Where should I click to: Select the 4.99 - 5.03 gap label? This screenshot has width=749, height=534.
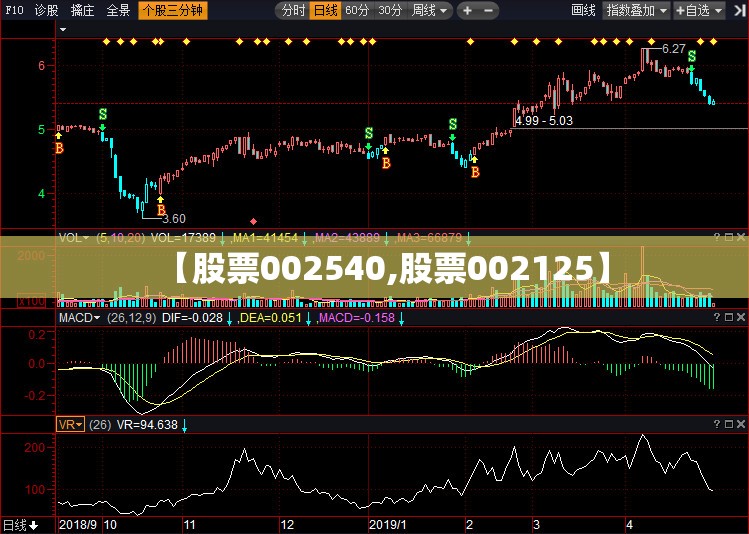(544, 121)
